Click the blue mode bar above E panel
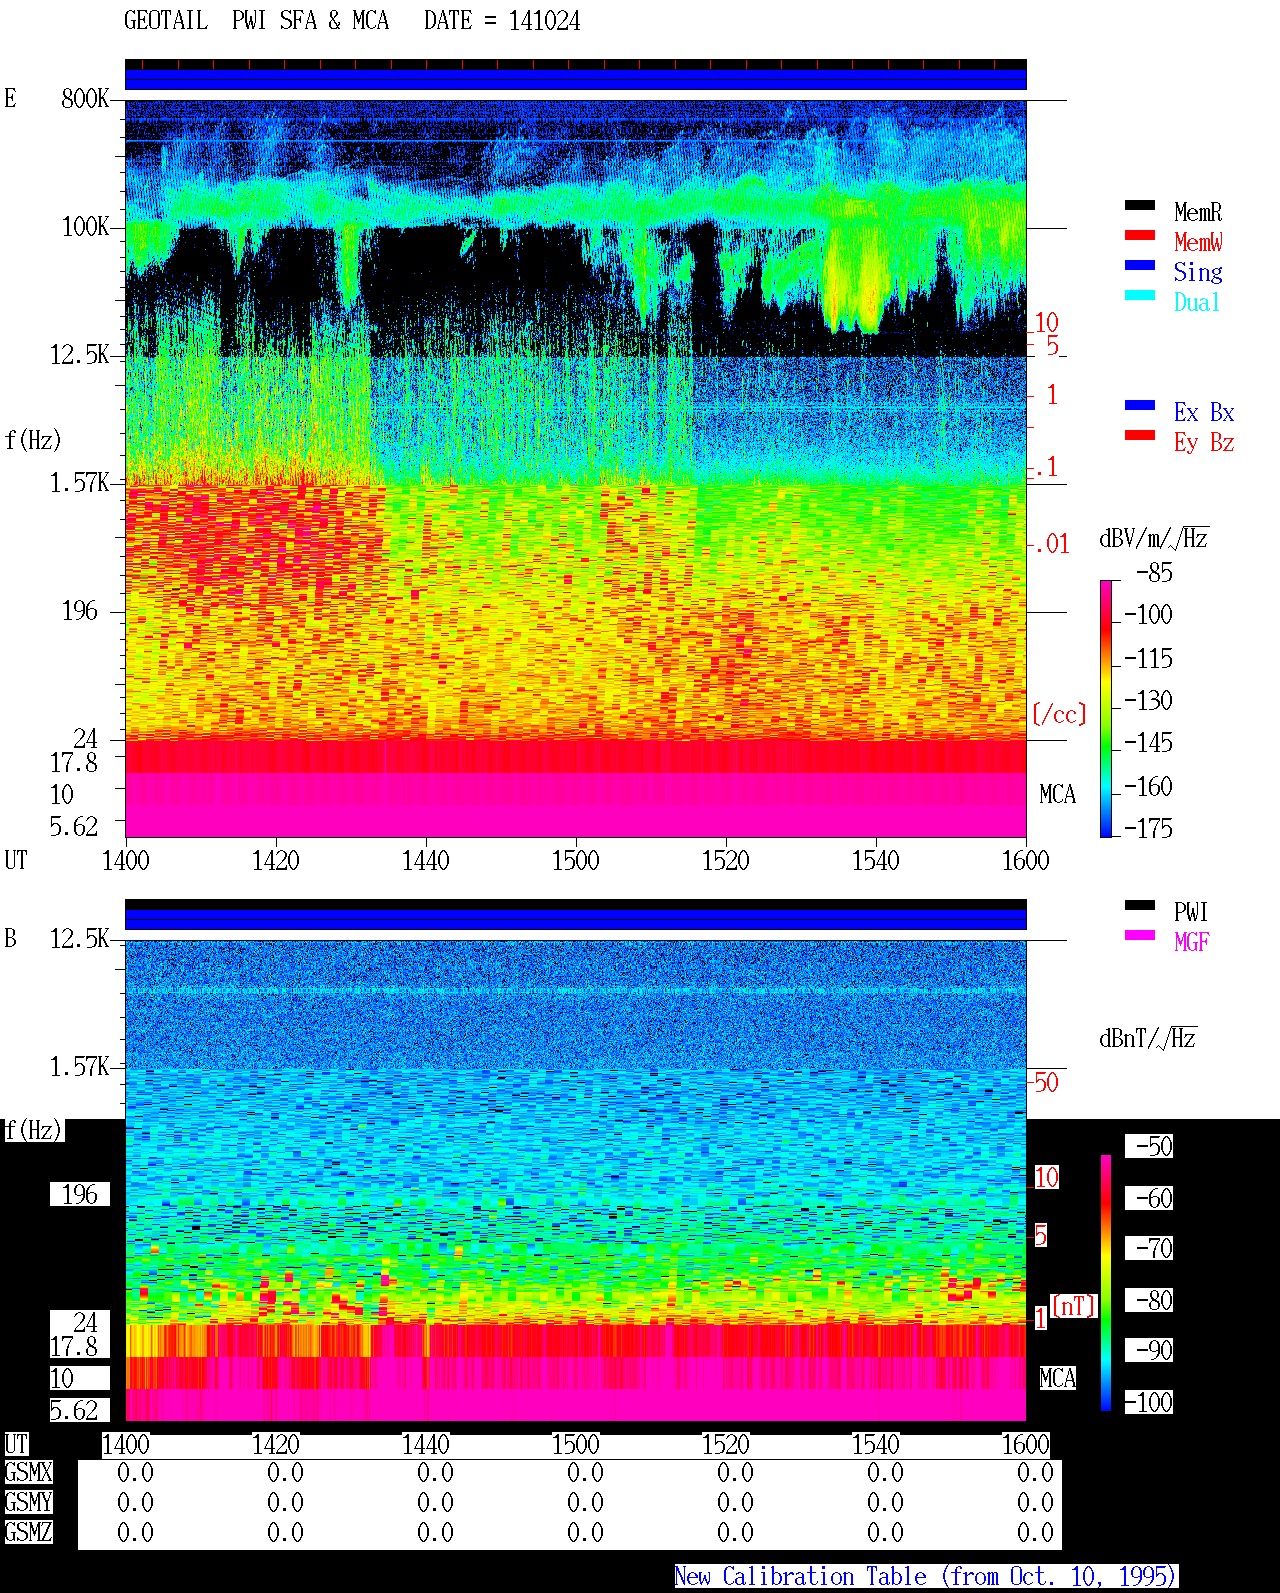1280x1593 pixels. click(x=575, y=78)
